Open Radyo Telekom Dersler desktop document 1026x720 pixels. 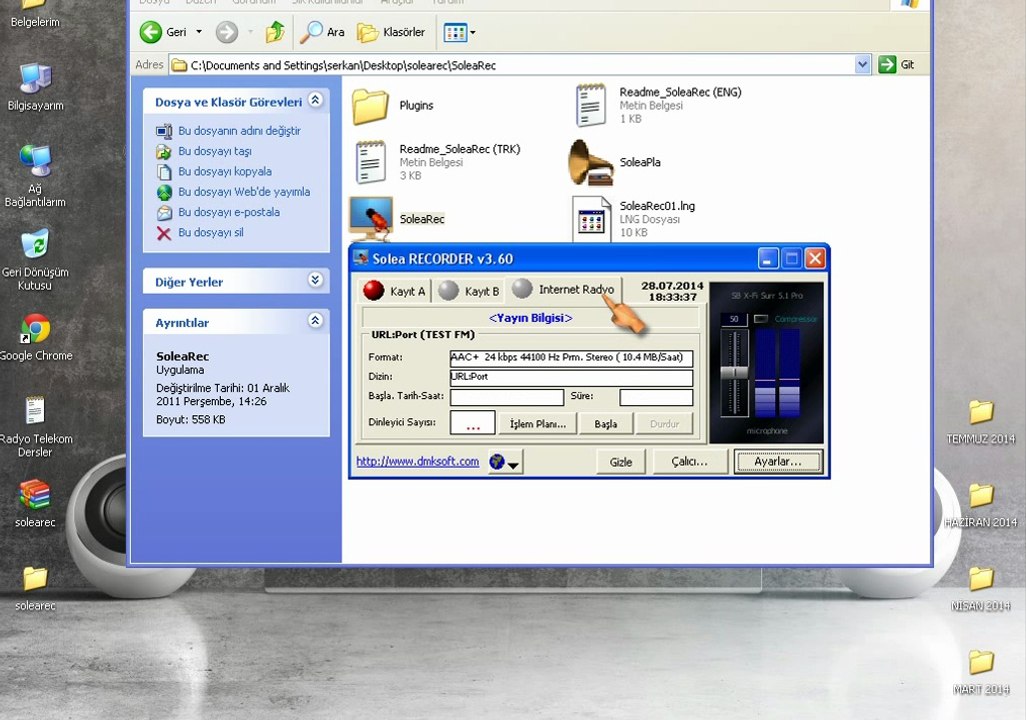35,427
